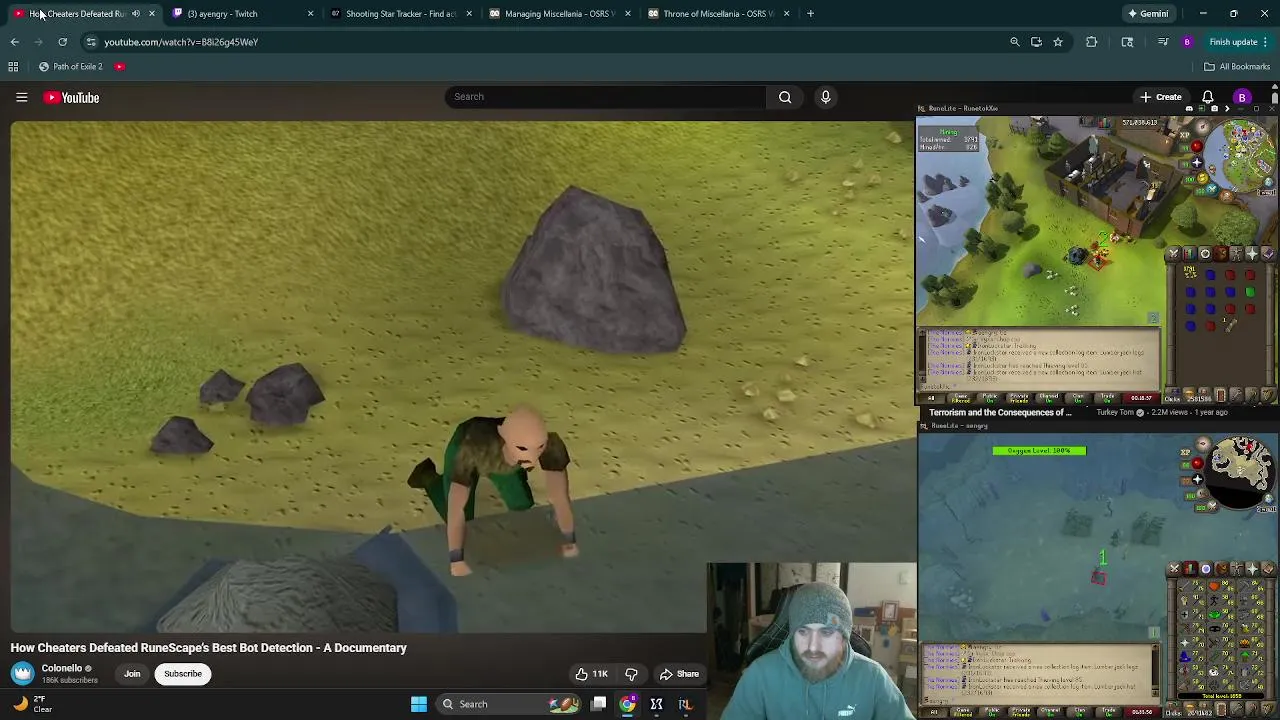Viewport: 1280px width, 720px height.
Task: Bookmark this page with the star
Action: (x=1058, y=42)
